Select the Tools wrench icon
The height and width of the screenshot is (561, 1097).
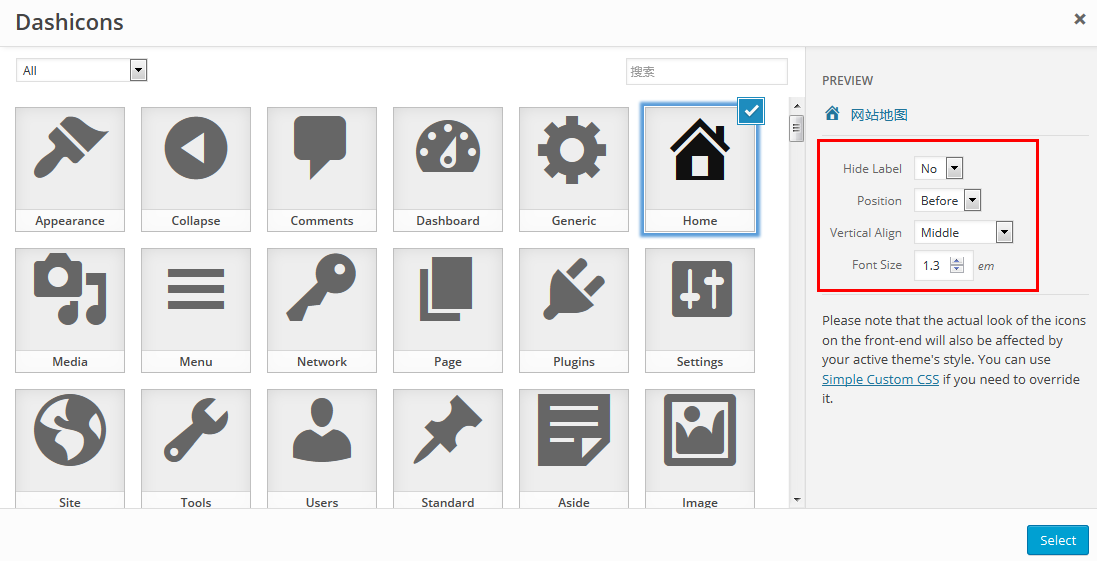196,440
